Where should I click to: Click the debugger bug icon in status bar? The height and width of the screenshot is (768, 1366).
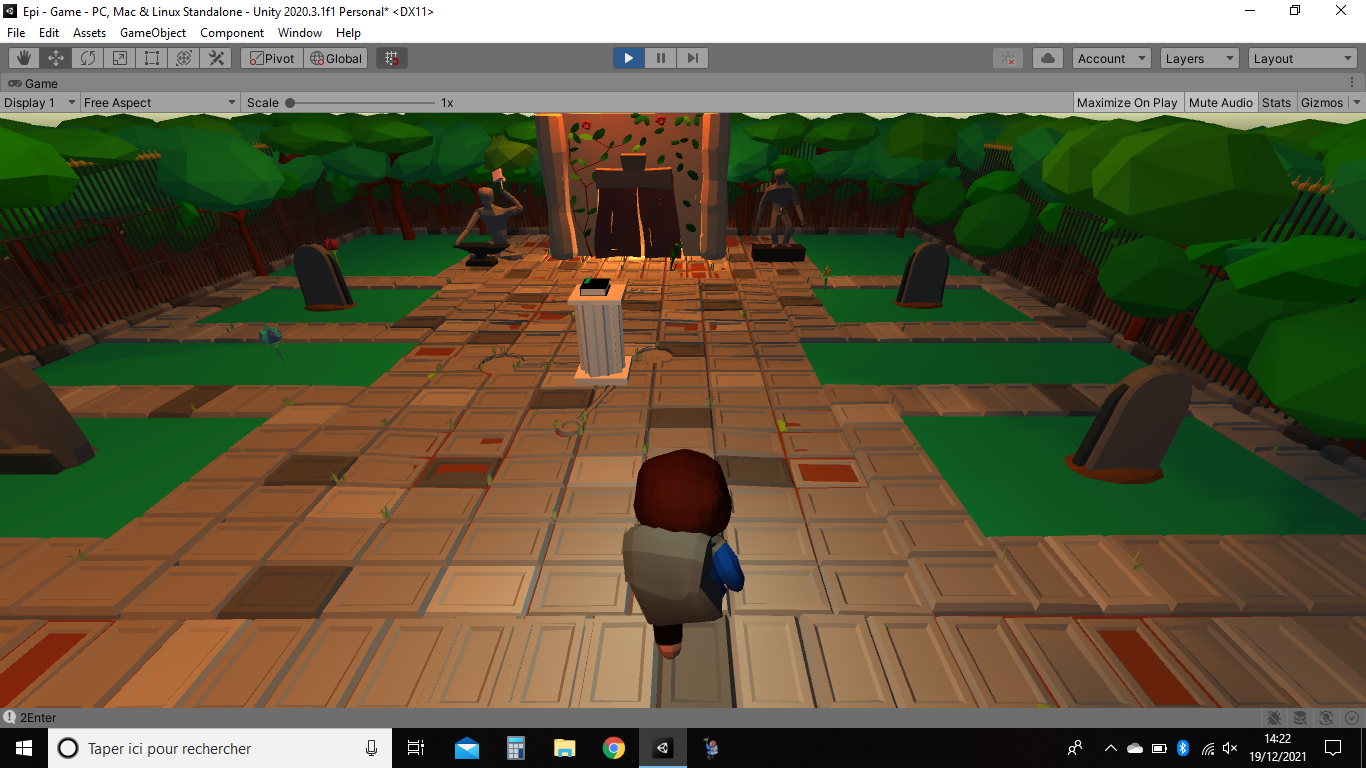coord(1274,717)
